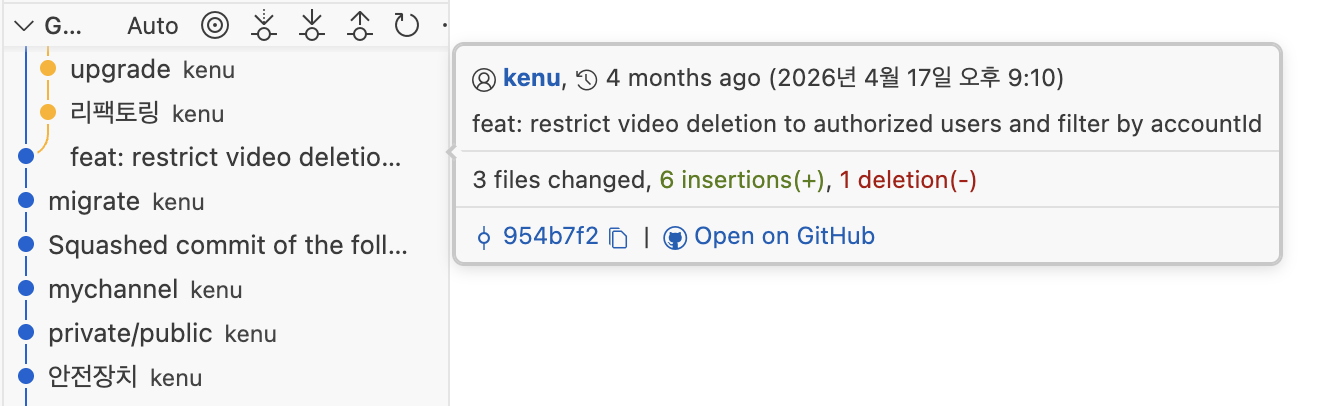Select the private/public commit entry
The height and width of the screenshot is (406, 1320).
225,333
